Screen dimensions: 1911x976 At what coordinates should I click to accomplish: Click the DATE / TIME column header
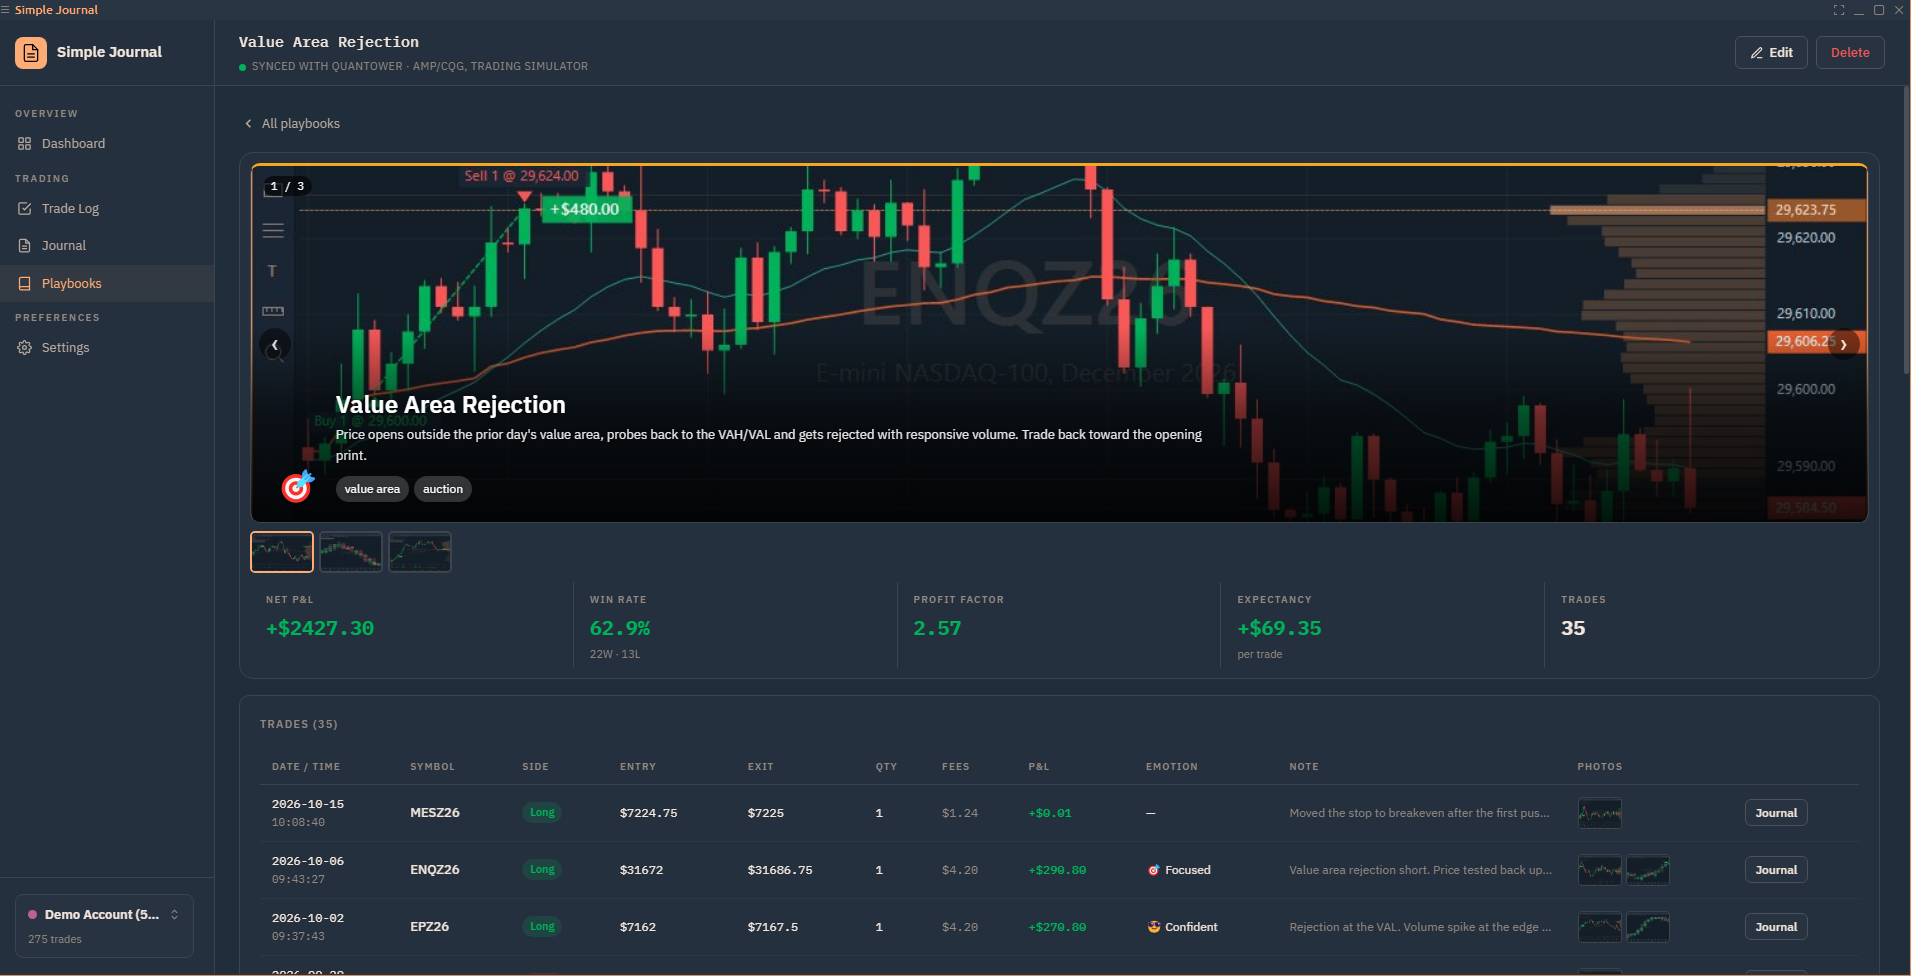(306, 767)
